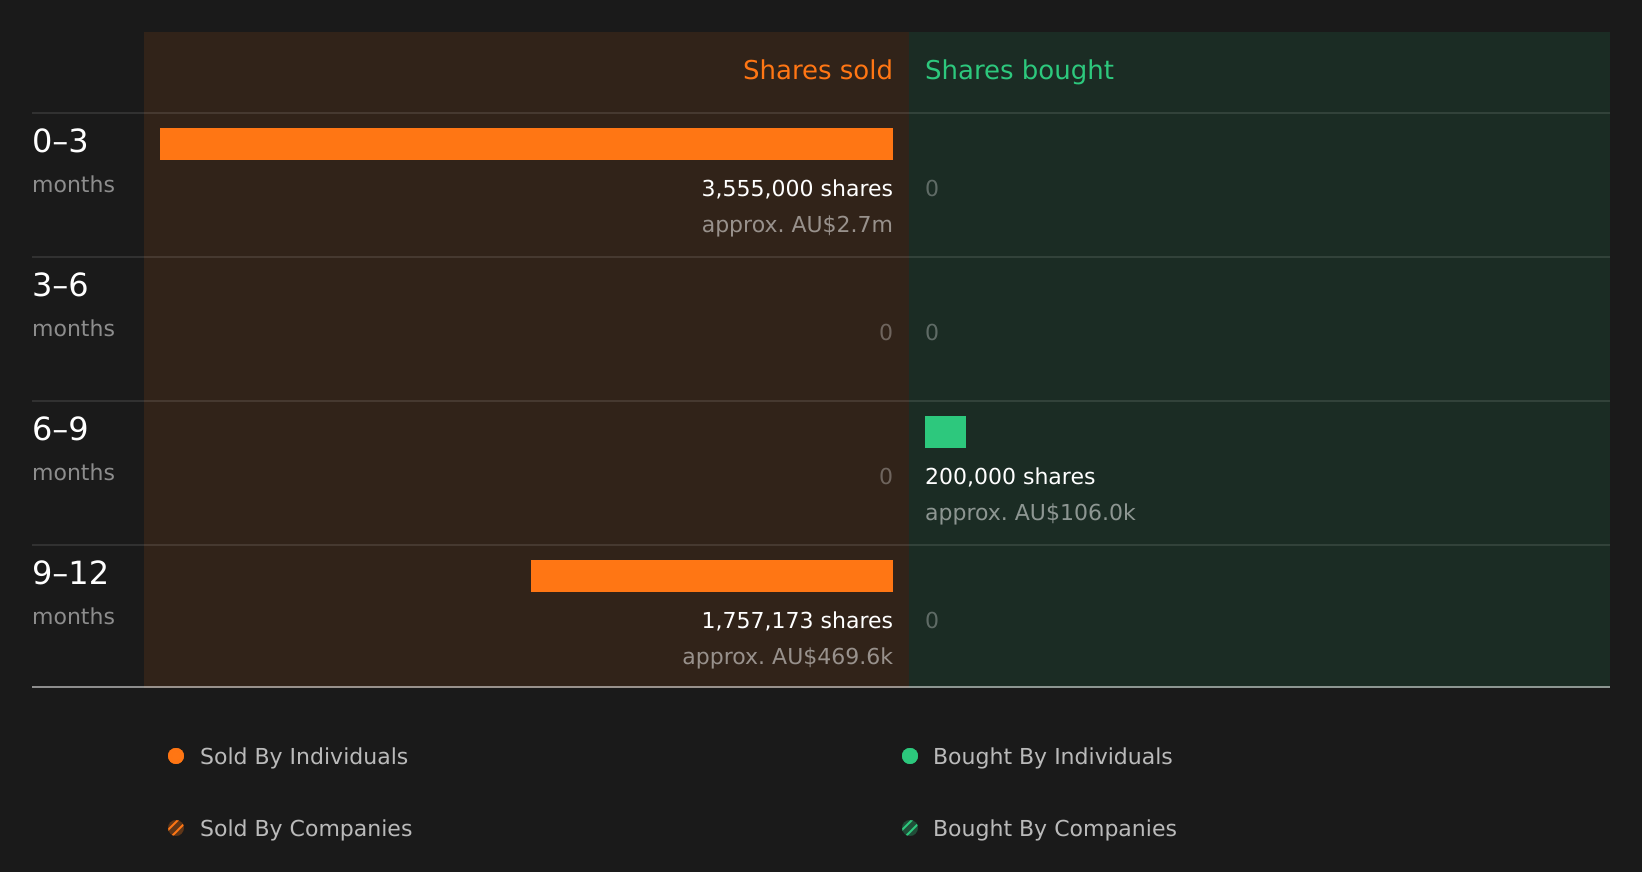1642x872 pixels.
Task: Click the 1,757,173 shares value
Action: (x=797, y=620)
